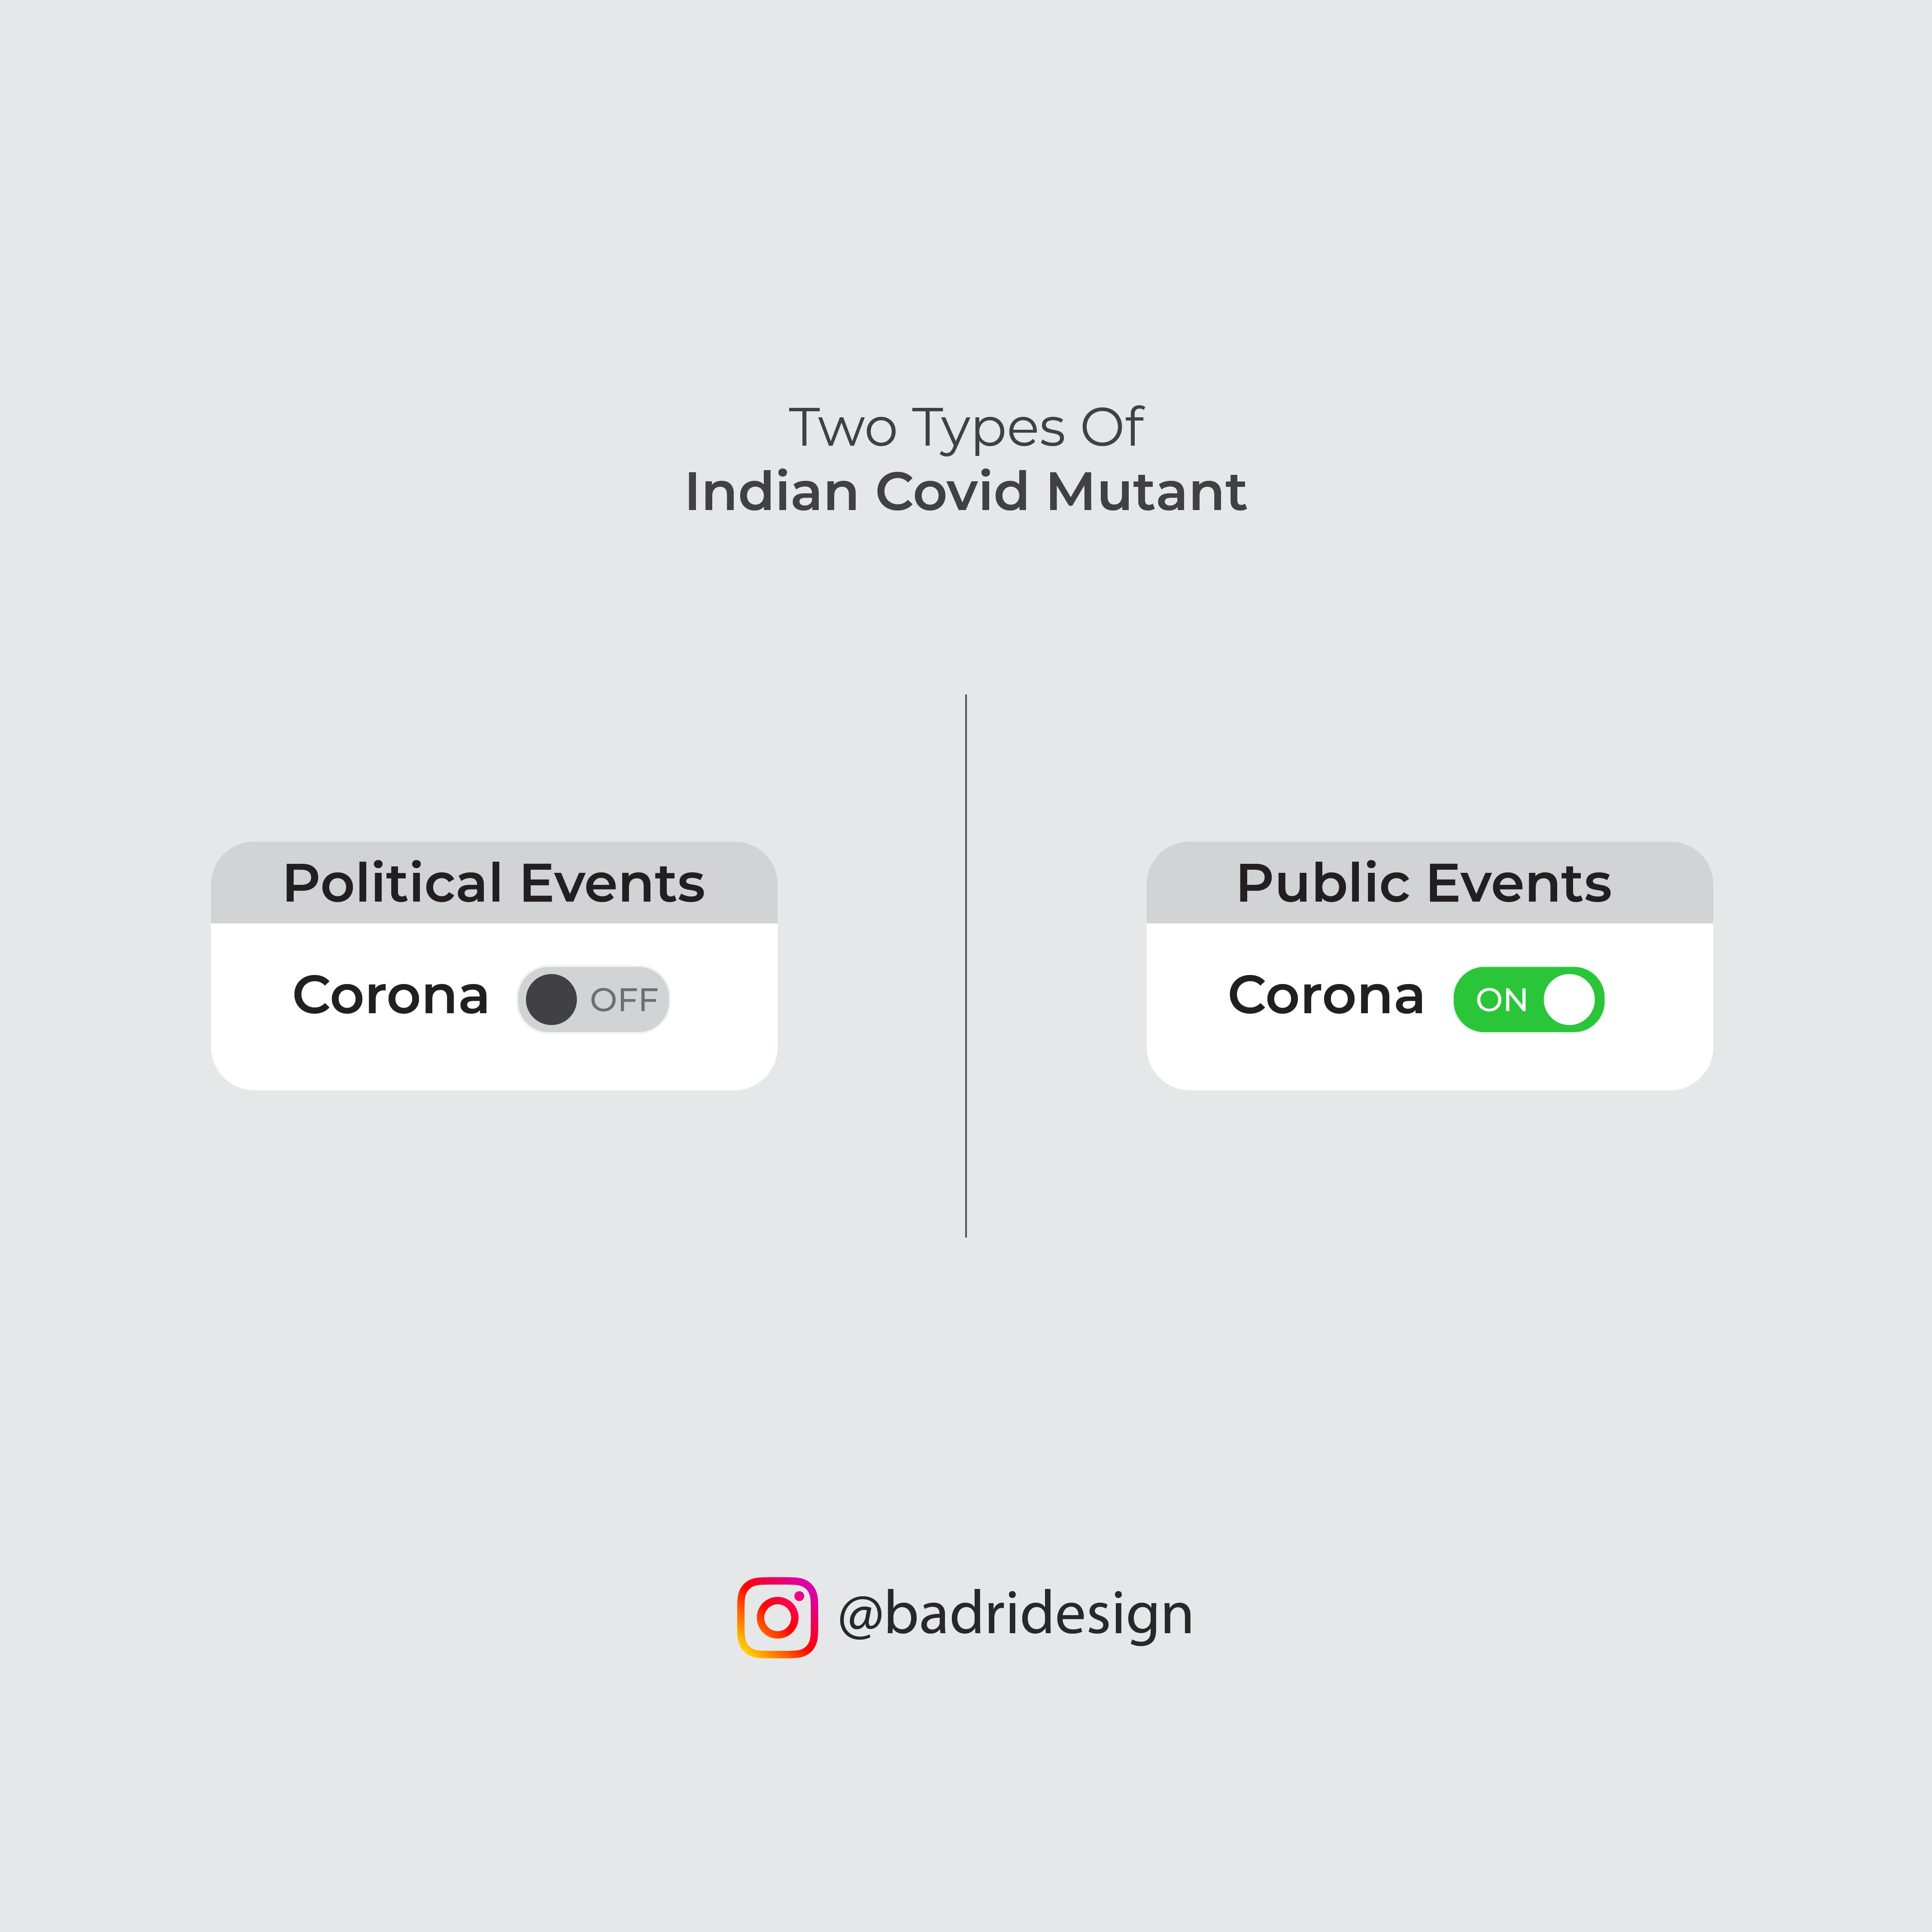Click the dark knob of the OFF switch
This screenshot has width=1932, height=1932.
click(551, 999)
